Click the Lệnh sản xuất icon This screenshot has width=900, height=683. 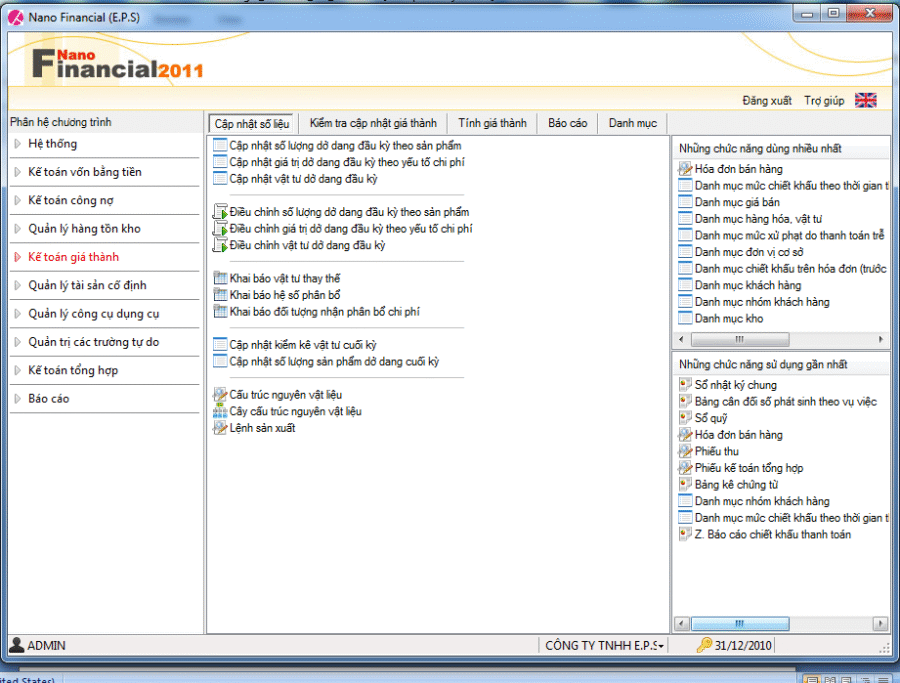[221, 428]
